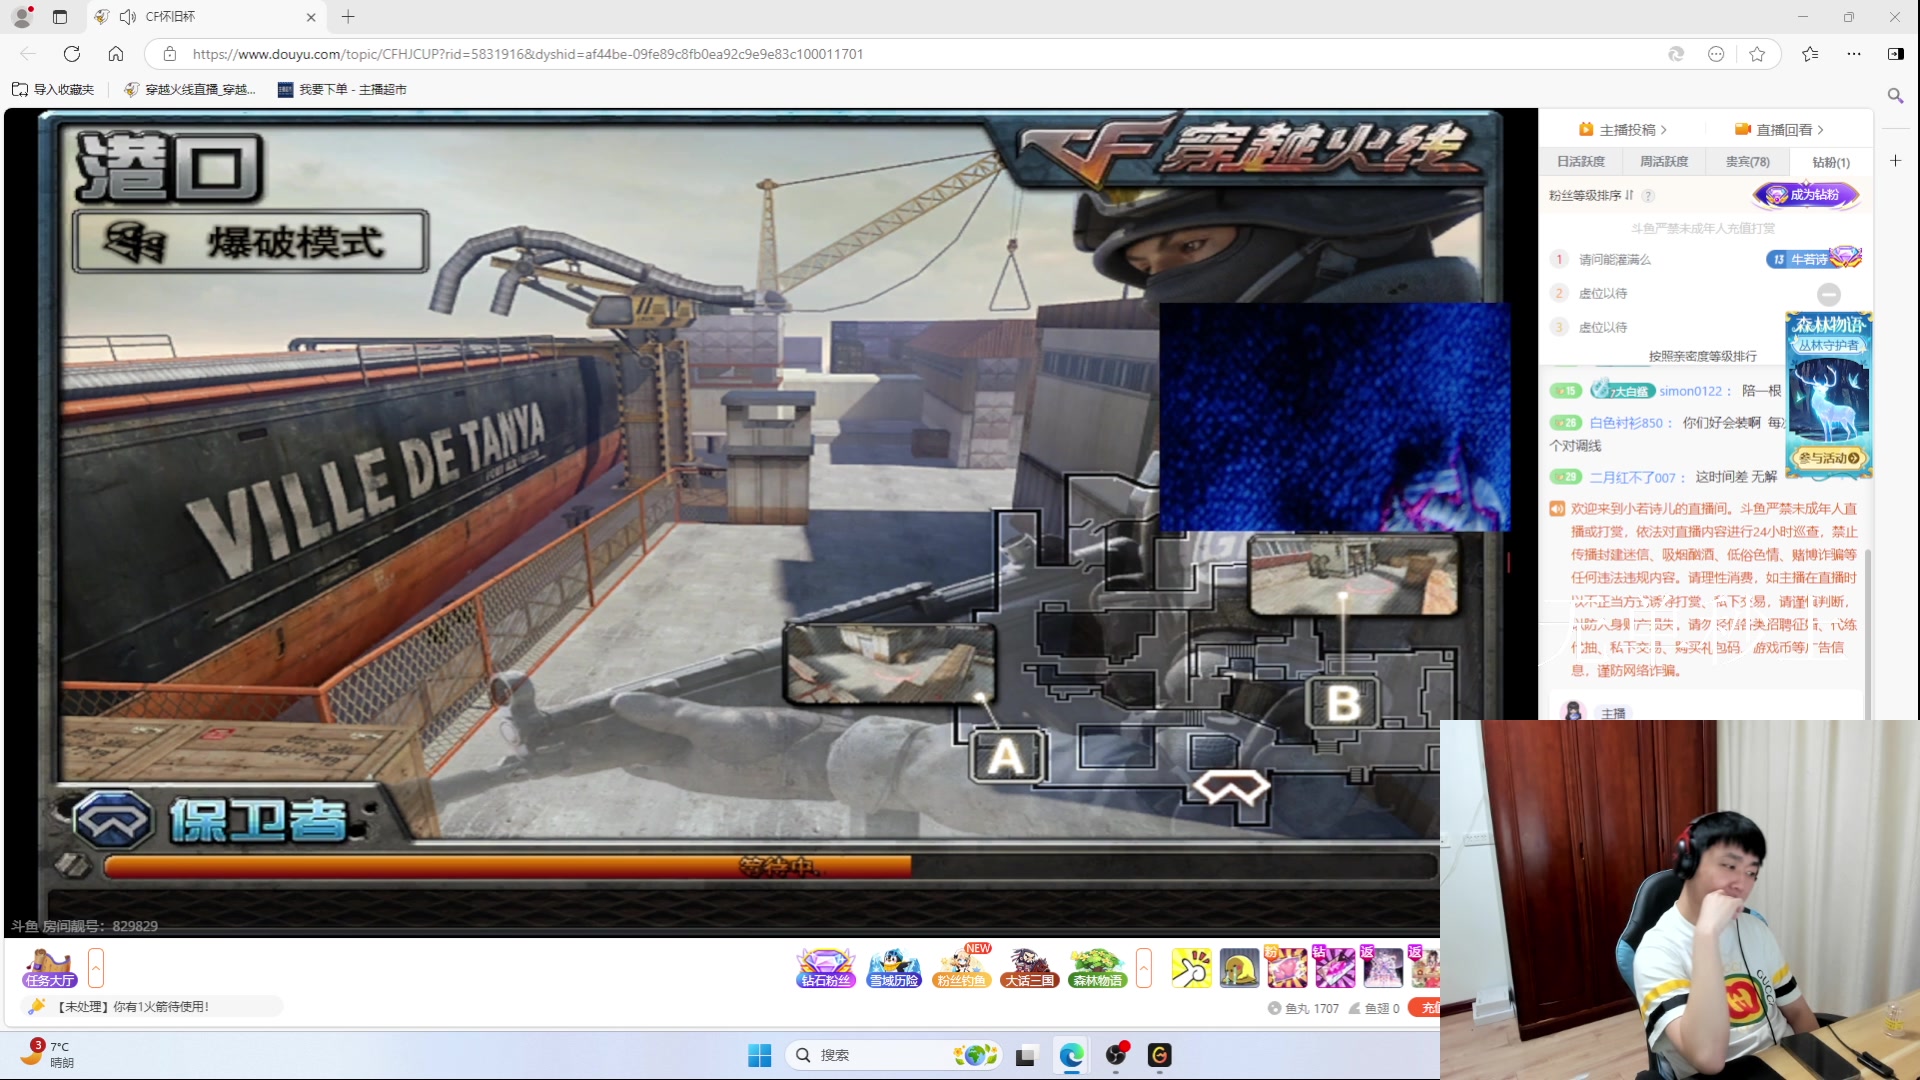Open 我要下单 - 主播超市 bookmark
This screenshot has width=1920, height=1080.
coord(342,90)
